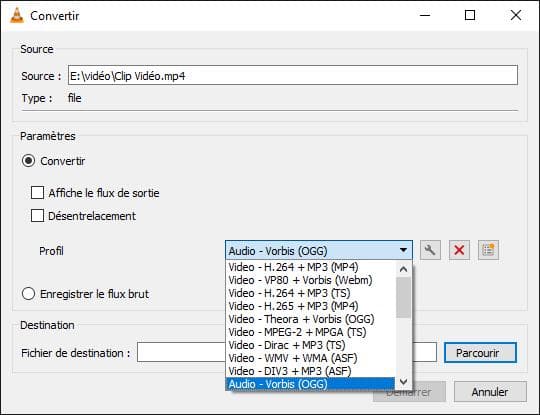Select Enregistrer le flux brut radio button
Image resolution: width=540 pixels, height=415 pixels.
28,294
